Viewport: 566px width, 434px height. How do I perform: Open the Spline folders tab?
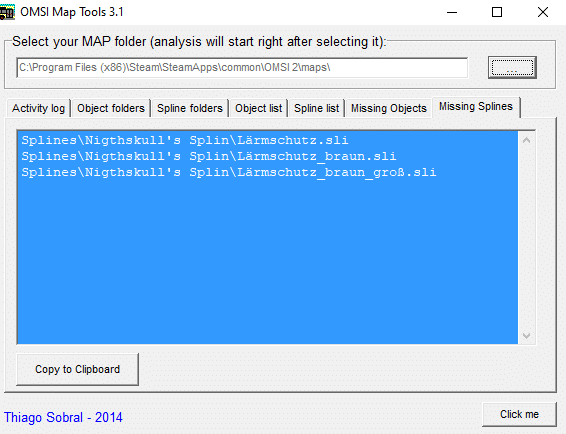(190, 108)
